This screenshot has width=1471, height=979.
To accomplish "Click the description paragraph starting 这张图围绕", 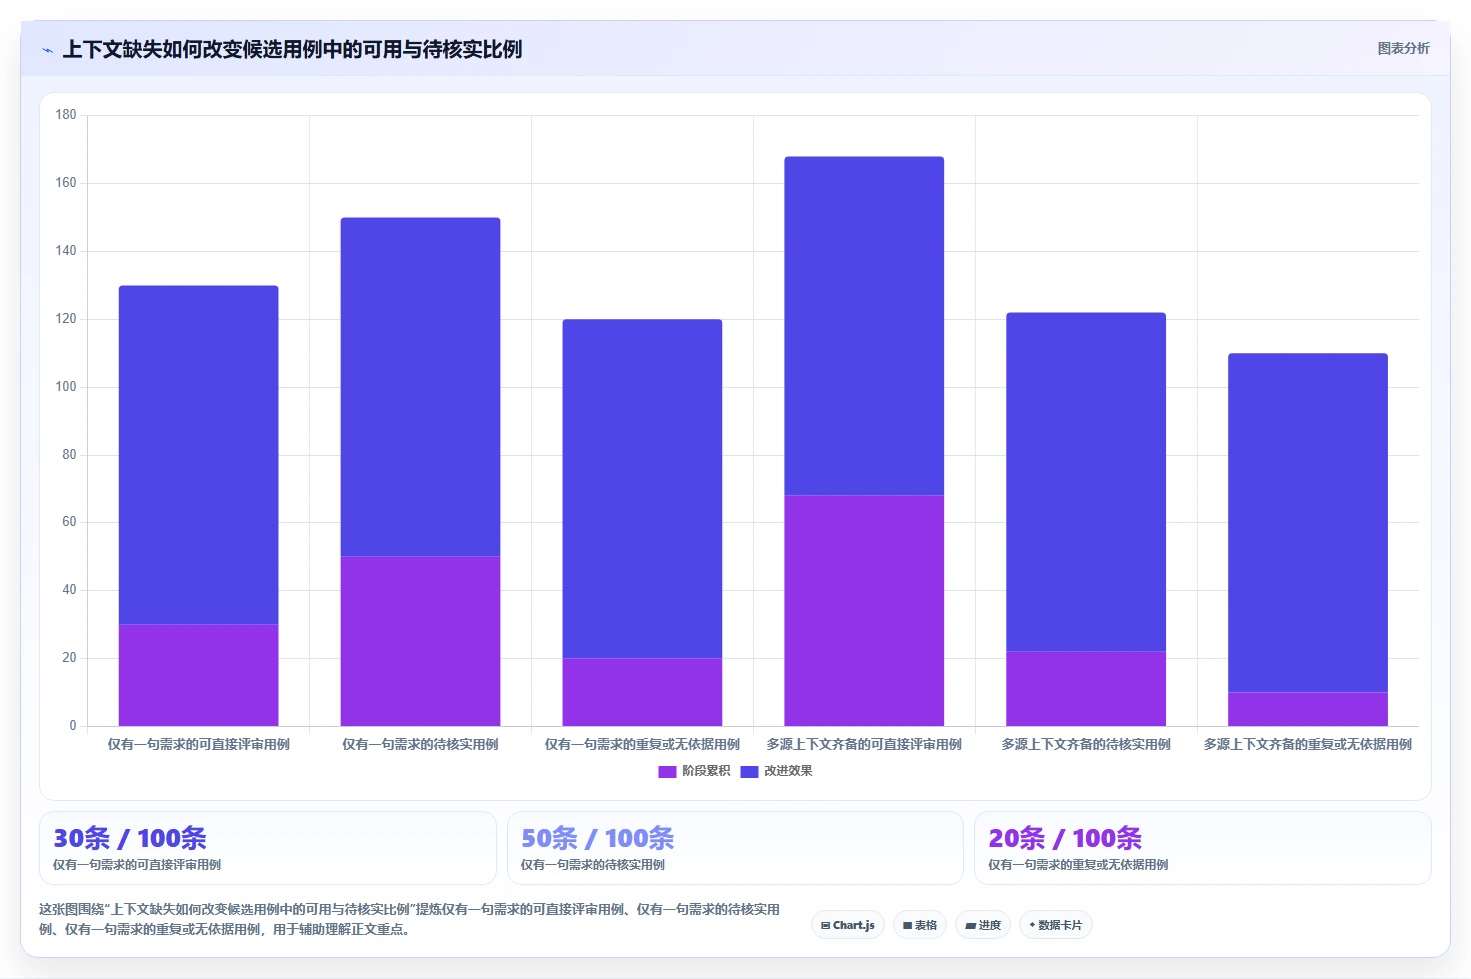I will point(409,919).
